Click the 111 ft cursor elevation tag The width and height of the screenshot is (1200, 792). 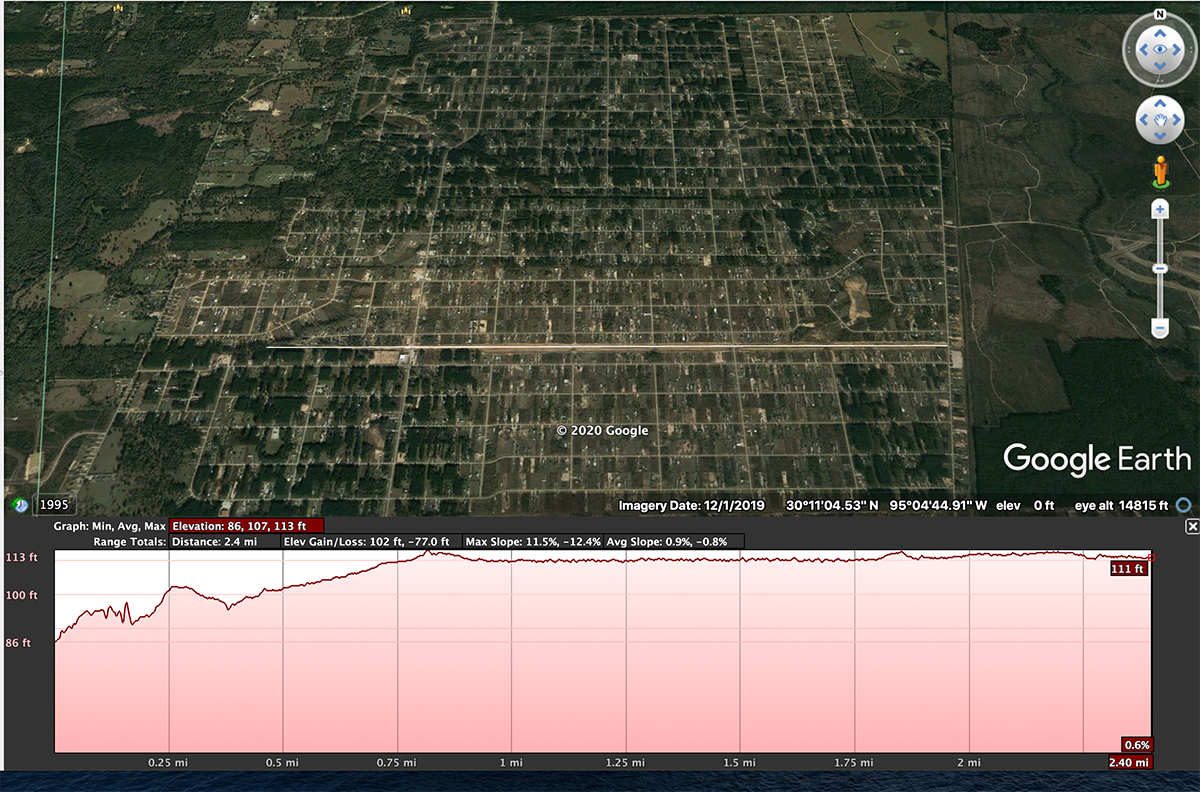pyautogui.click(x=1128, y=568)
